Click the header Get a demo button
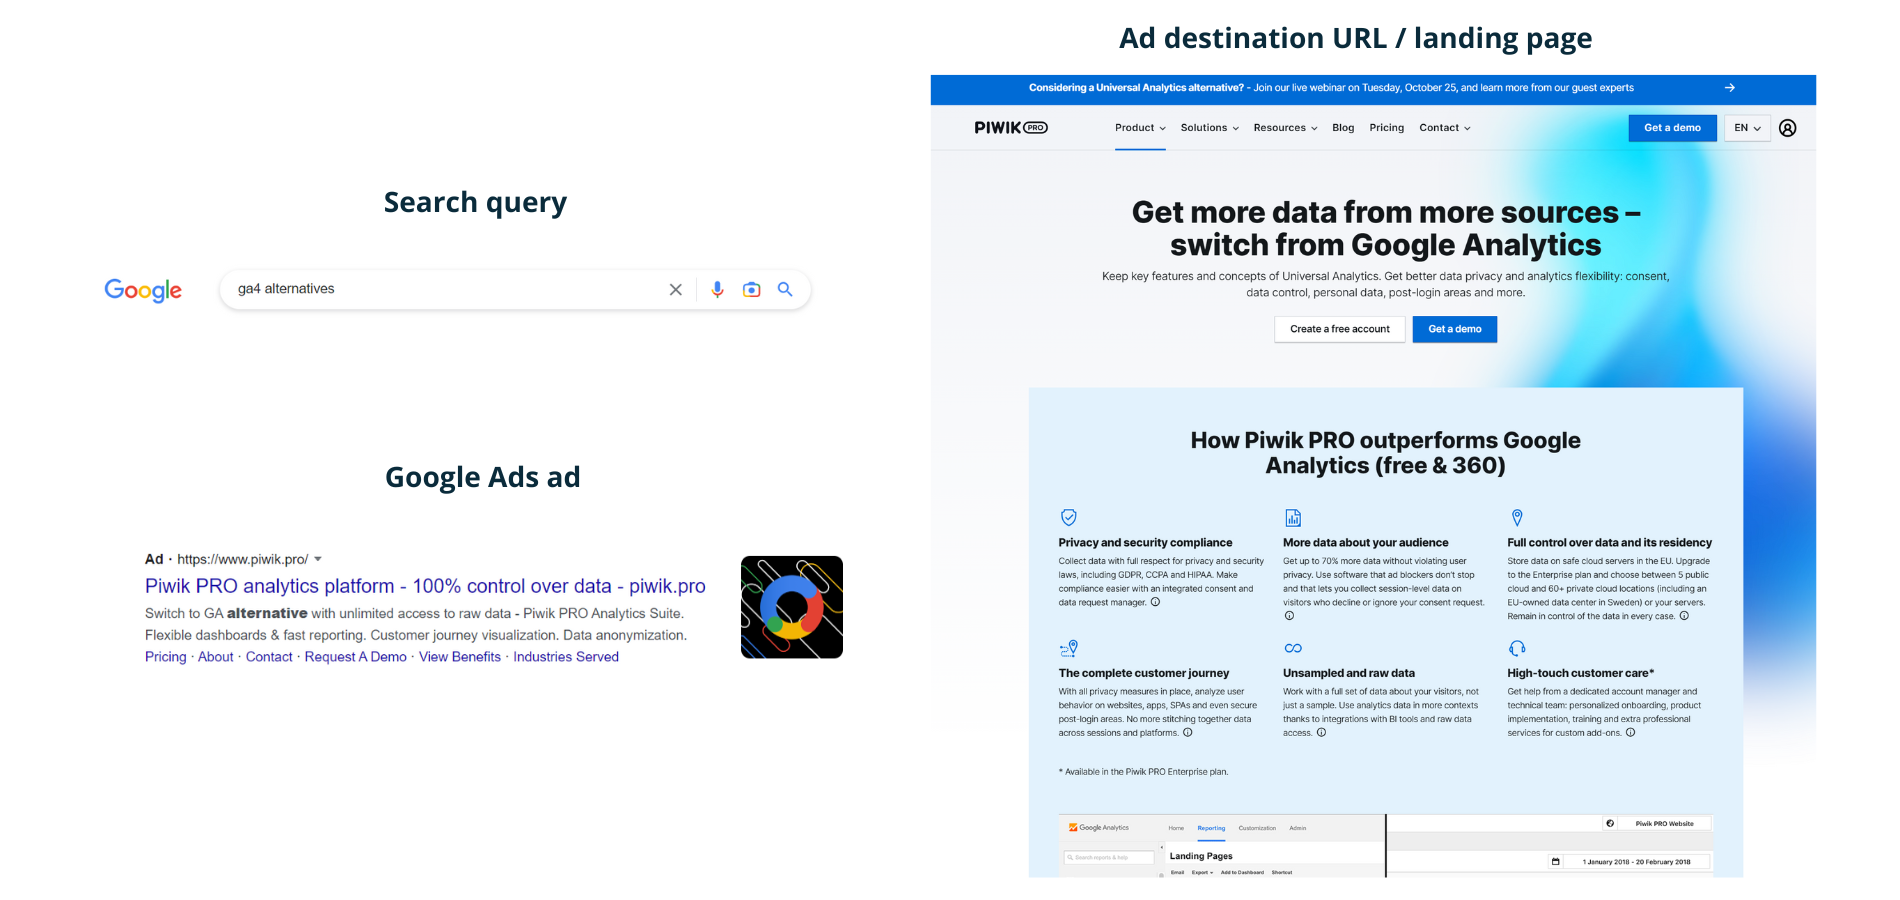Image resolution: width=1900 pixels, height=900 pixels. [x=1672, y=128]
